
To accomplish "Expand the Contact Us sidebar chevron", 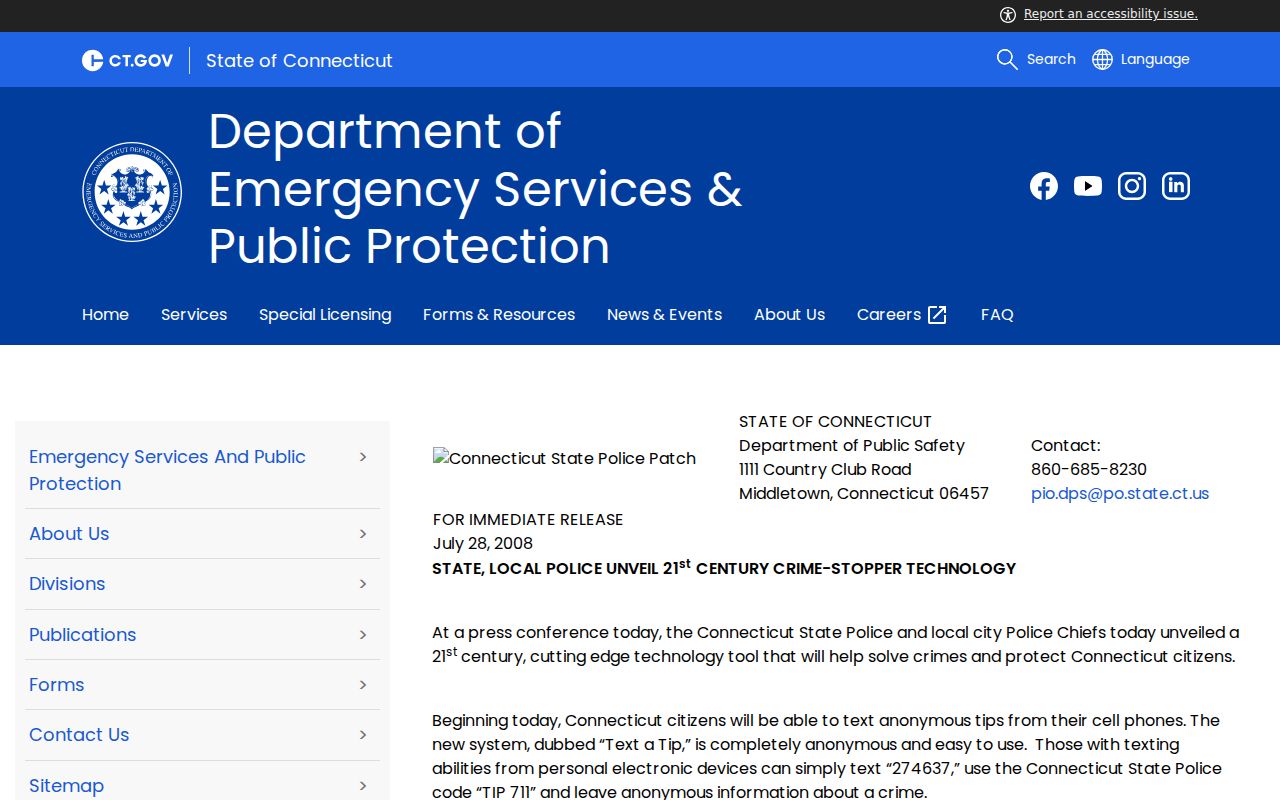I will [363, 735].
